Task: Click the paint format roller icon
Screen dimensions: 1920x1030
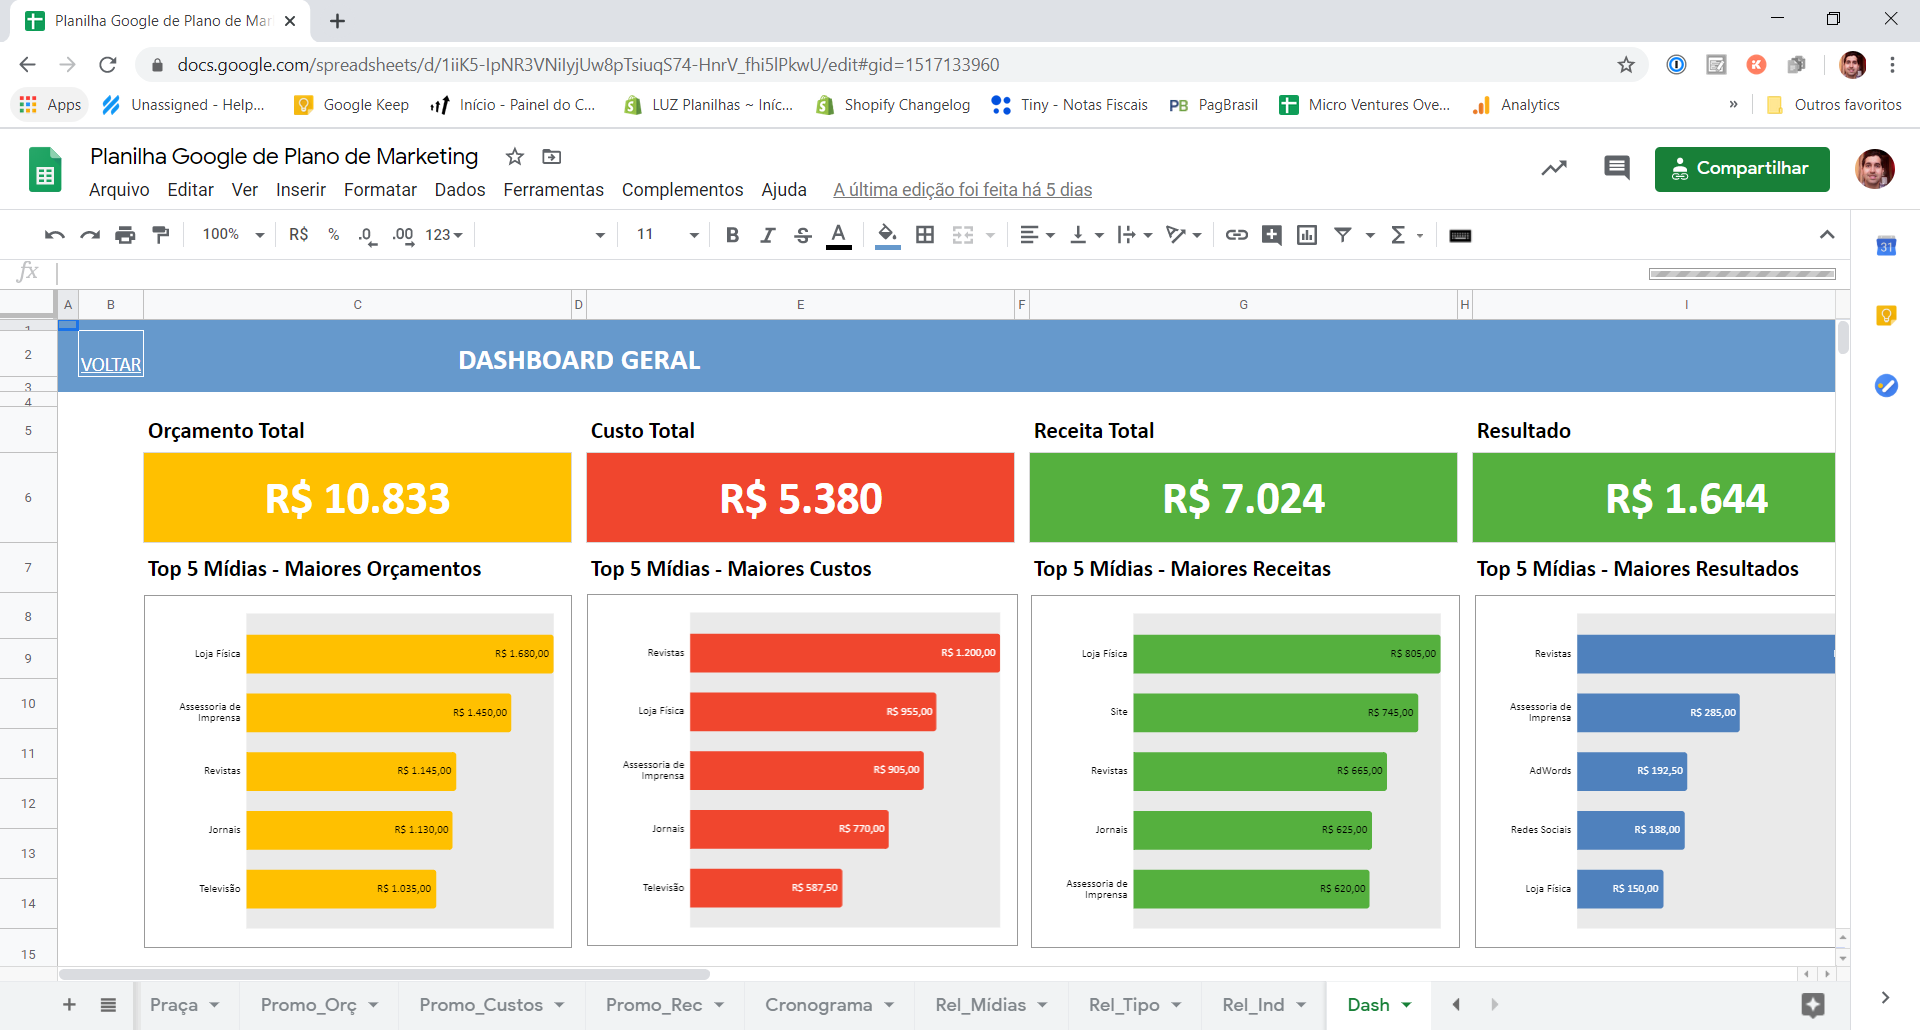Action: (160, 235)
